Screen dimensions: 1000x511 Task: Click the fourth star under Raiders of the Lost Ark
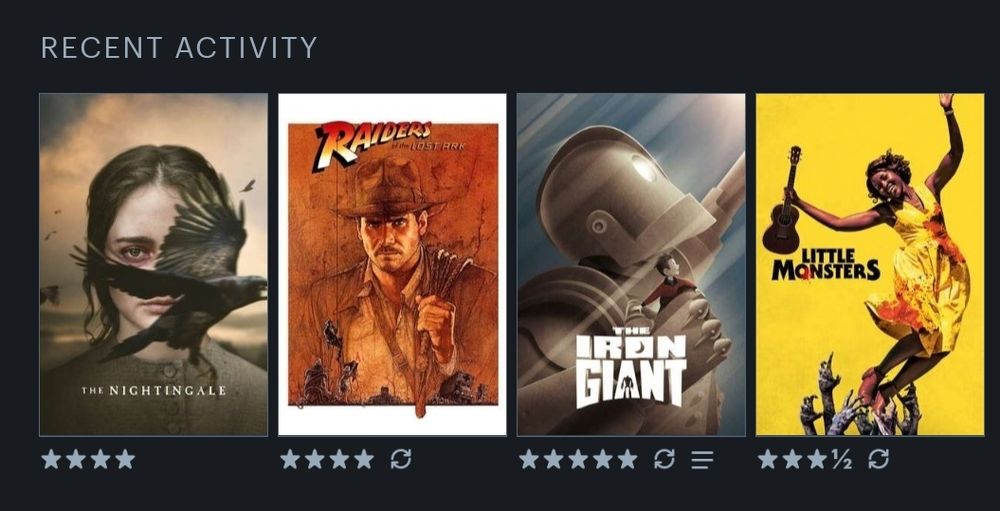364,459
